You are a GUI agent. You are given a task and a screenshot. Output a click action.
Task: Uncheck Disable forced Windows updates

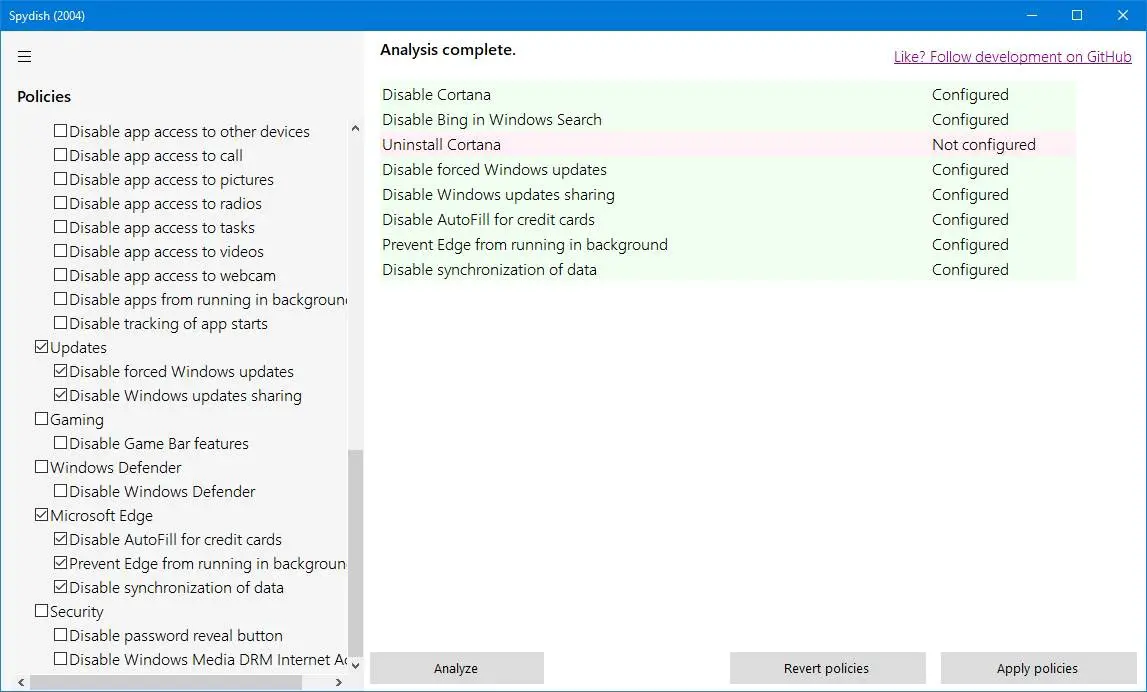tap(61, 372)
